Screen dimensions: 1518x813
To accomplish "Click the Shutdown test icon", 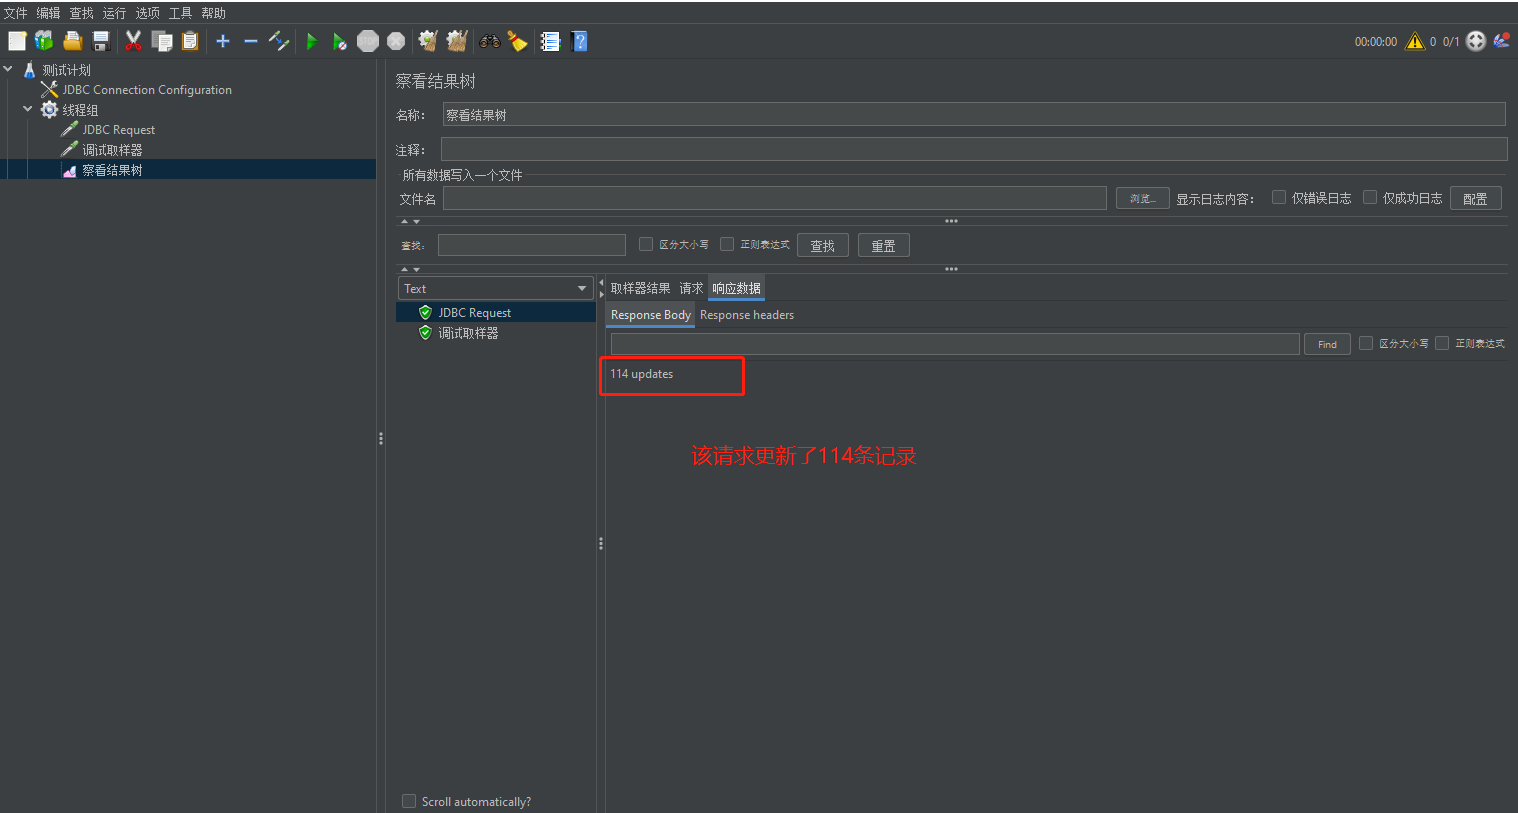I will click(396, 41).
